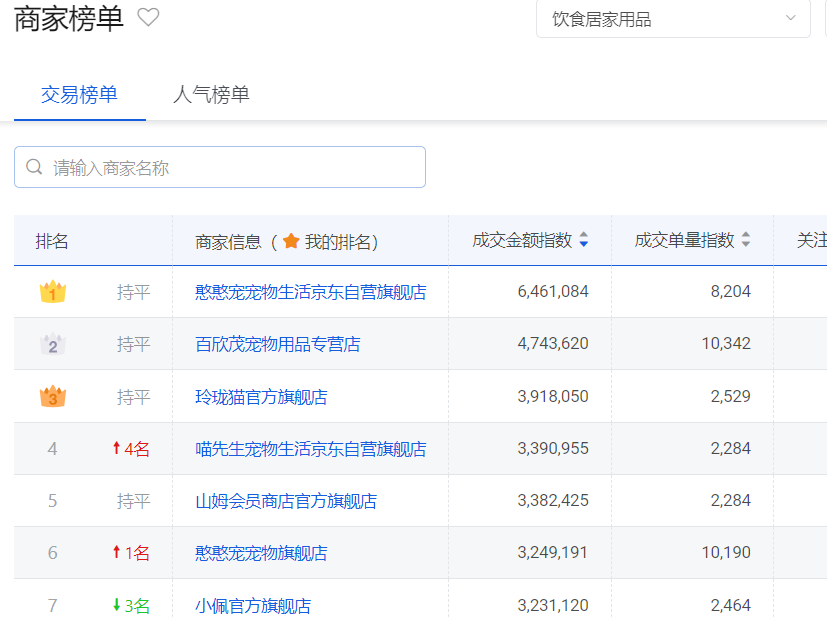Click the order index 10,342
Image resolution: width=827 pixels, height=618 pixels.
coord(726,344)
